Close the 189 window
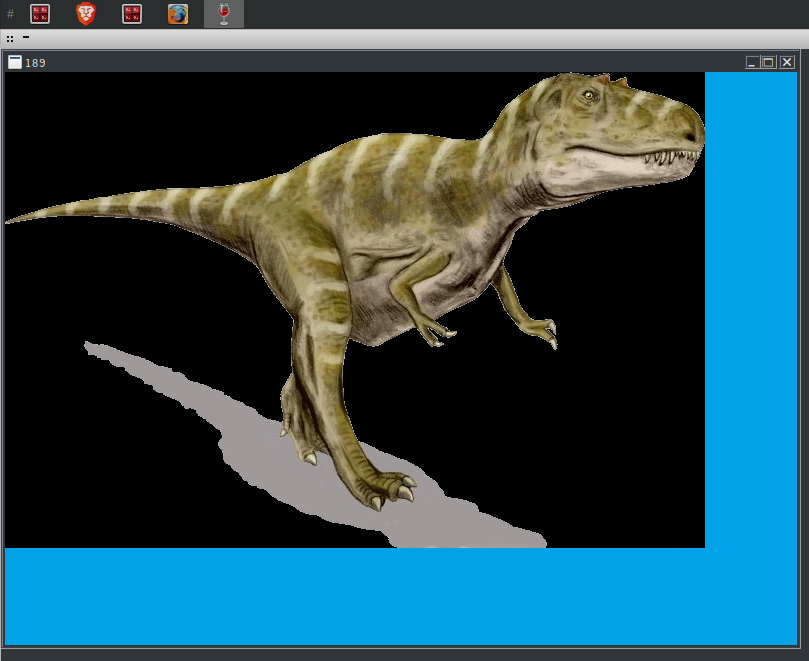Screen dimensions: 809x661 click(787, 62)
